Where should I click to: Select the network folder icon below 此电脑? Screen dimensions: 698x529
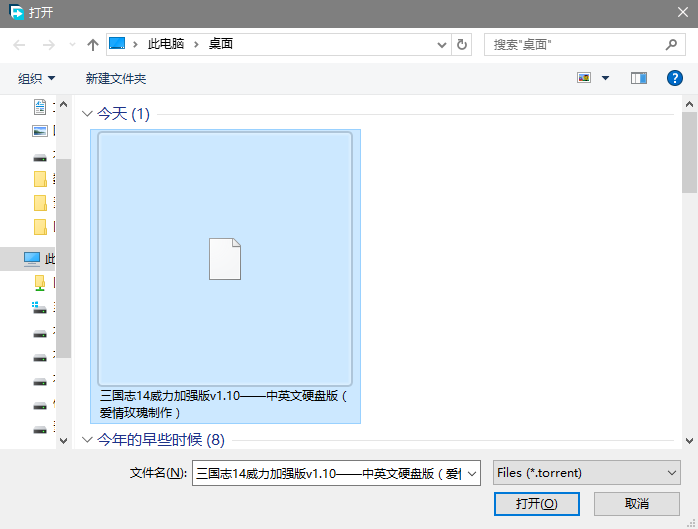pyautogui.click(x=40, y=283)
